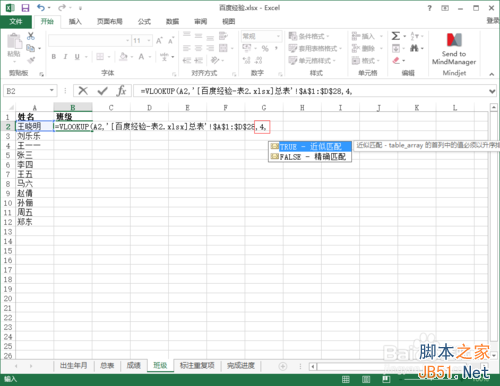Open the 文件 File tab
Viewport: 500px width, 386px height.
coord(16,22)
